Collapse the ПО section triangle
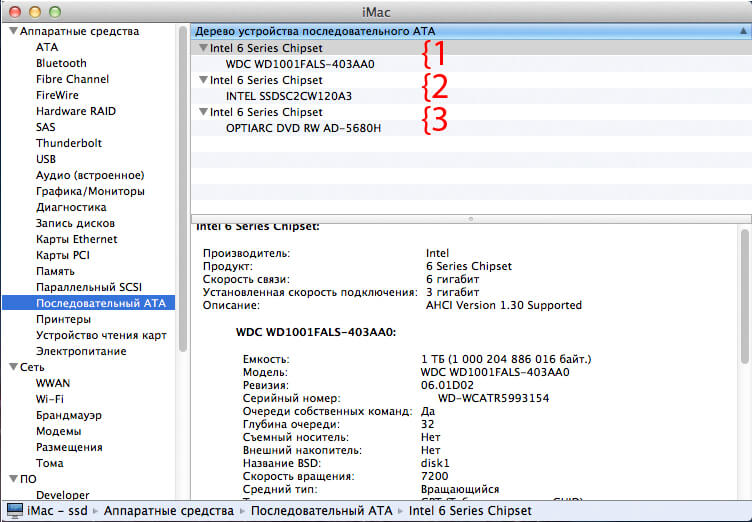The image size is (752, 522). click(13, 479)
